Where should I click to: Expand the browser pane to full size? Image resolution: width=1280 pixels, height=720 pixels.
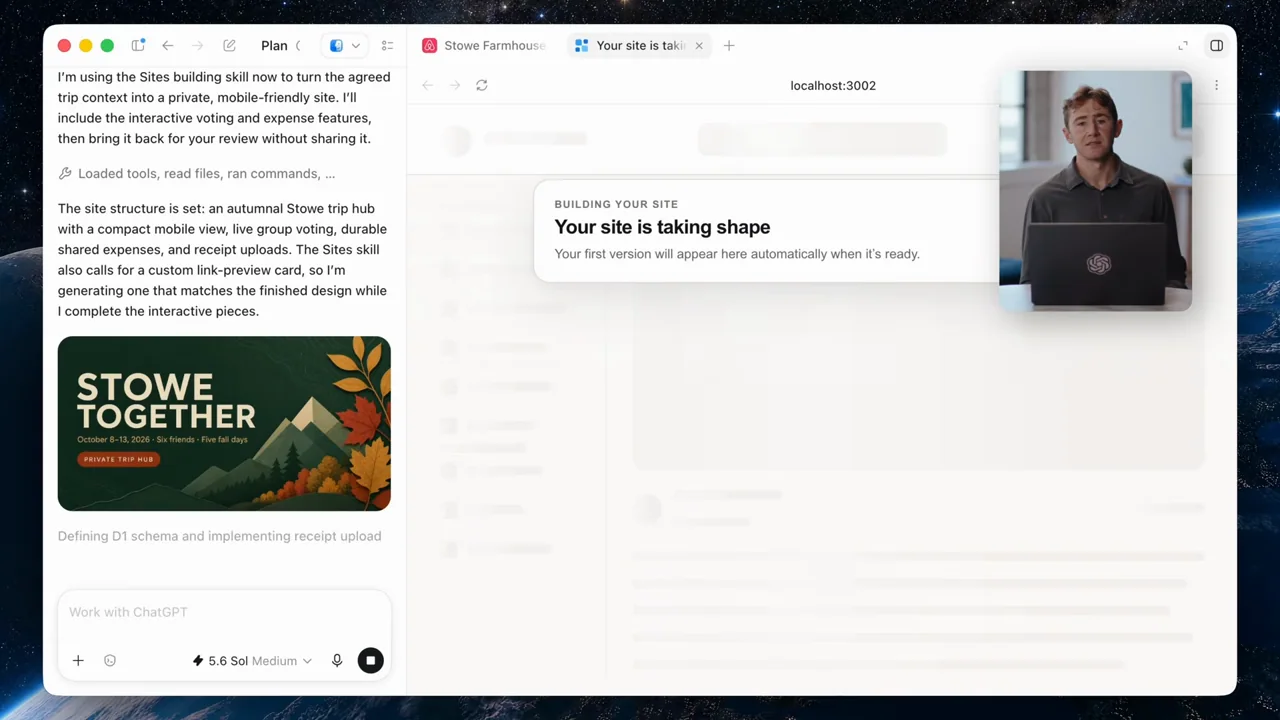click(1183, 45)
